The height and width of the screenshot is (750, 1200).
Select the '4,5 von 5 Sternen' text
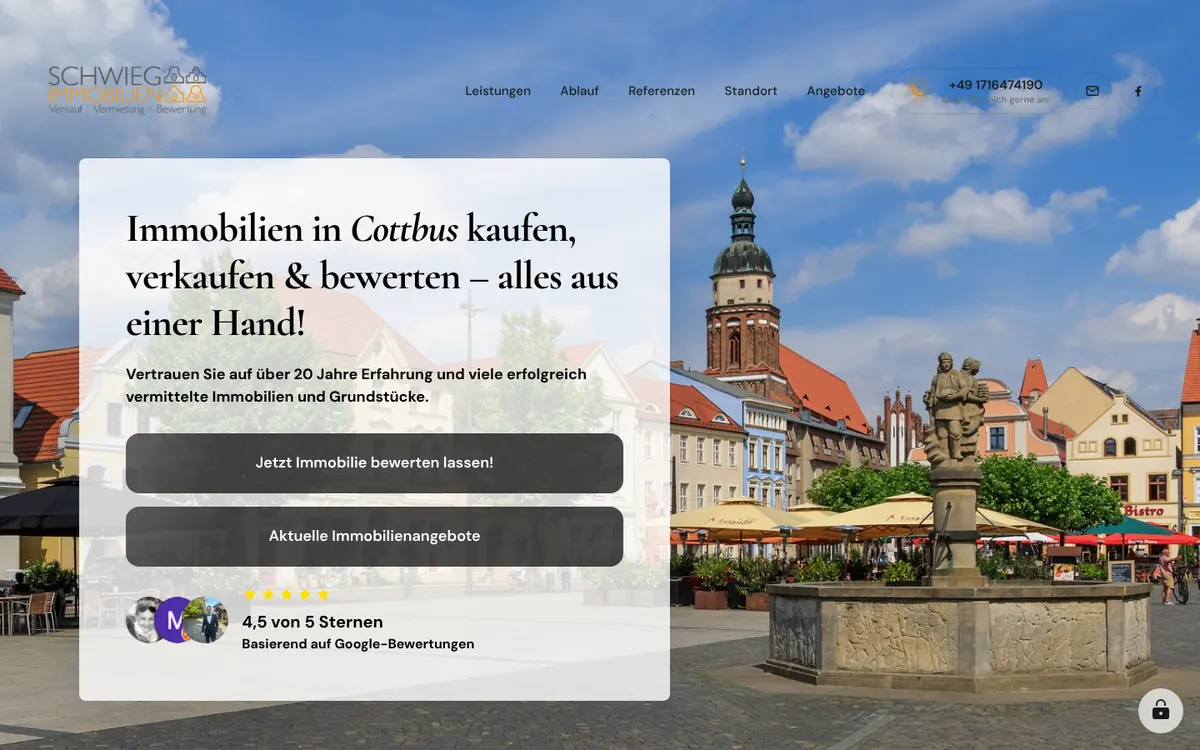coord(312,622)
